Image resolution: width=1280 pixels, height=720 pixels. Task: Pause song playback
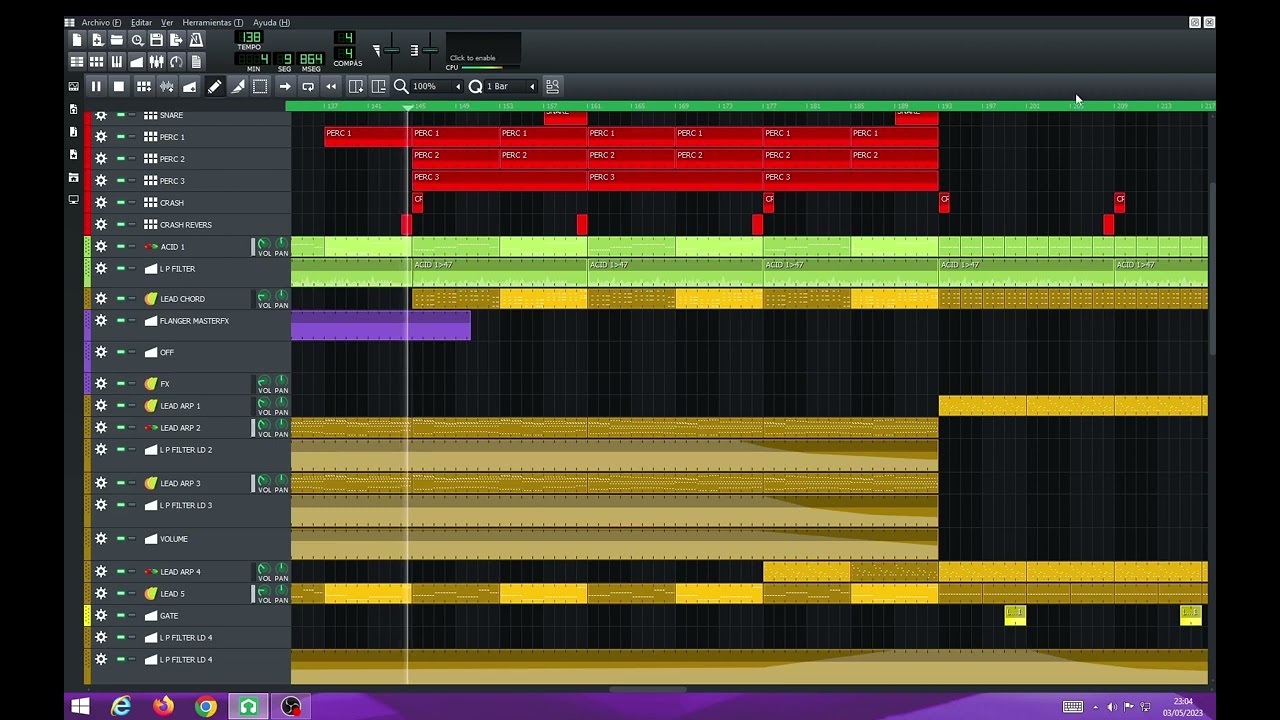click(x=96, y=87)
